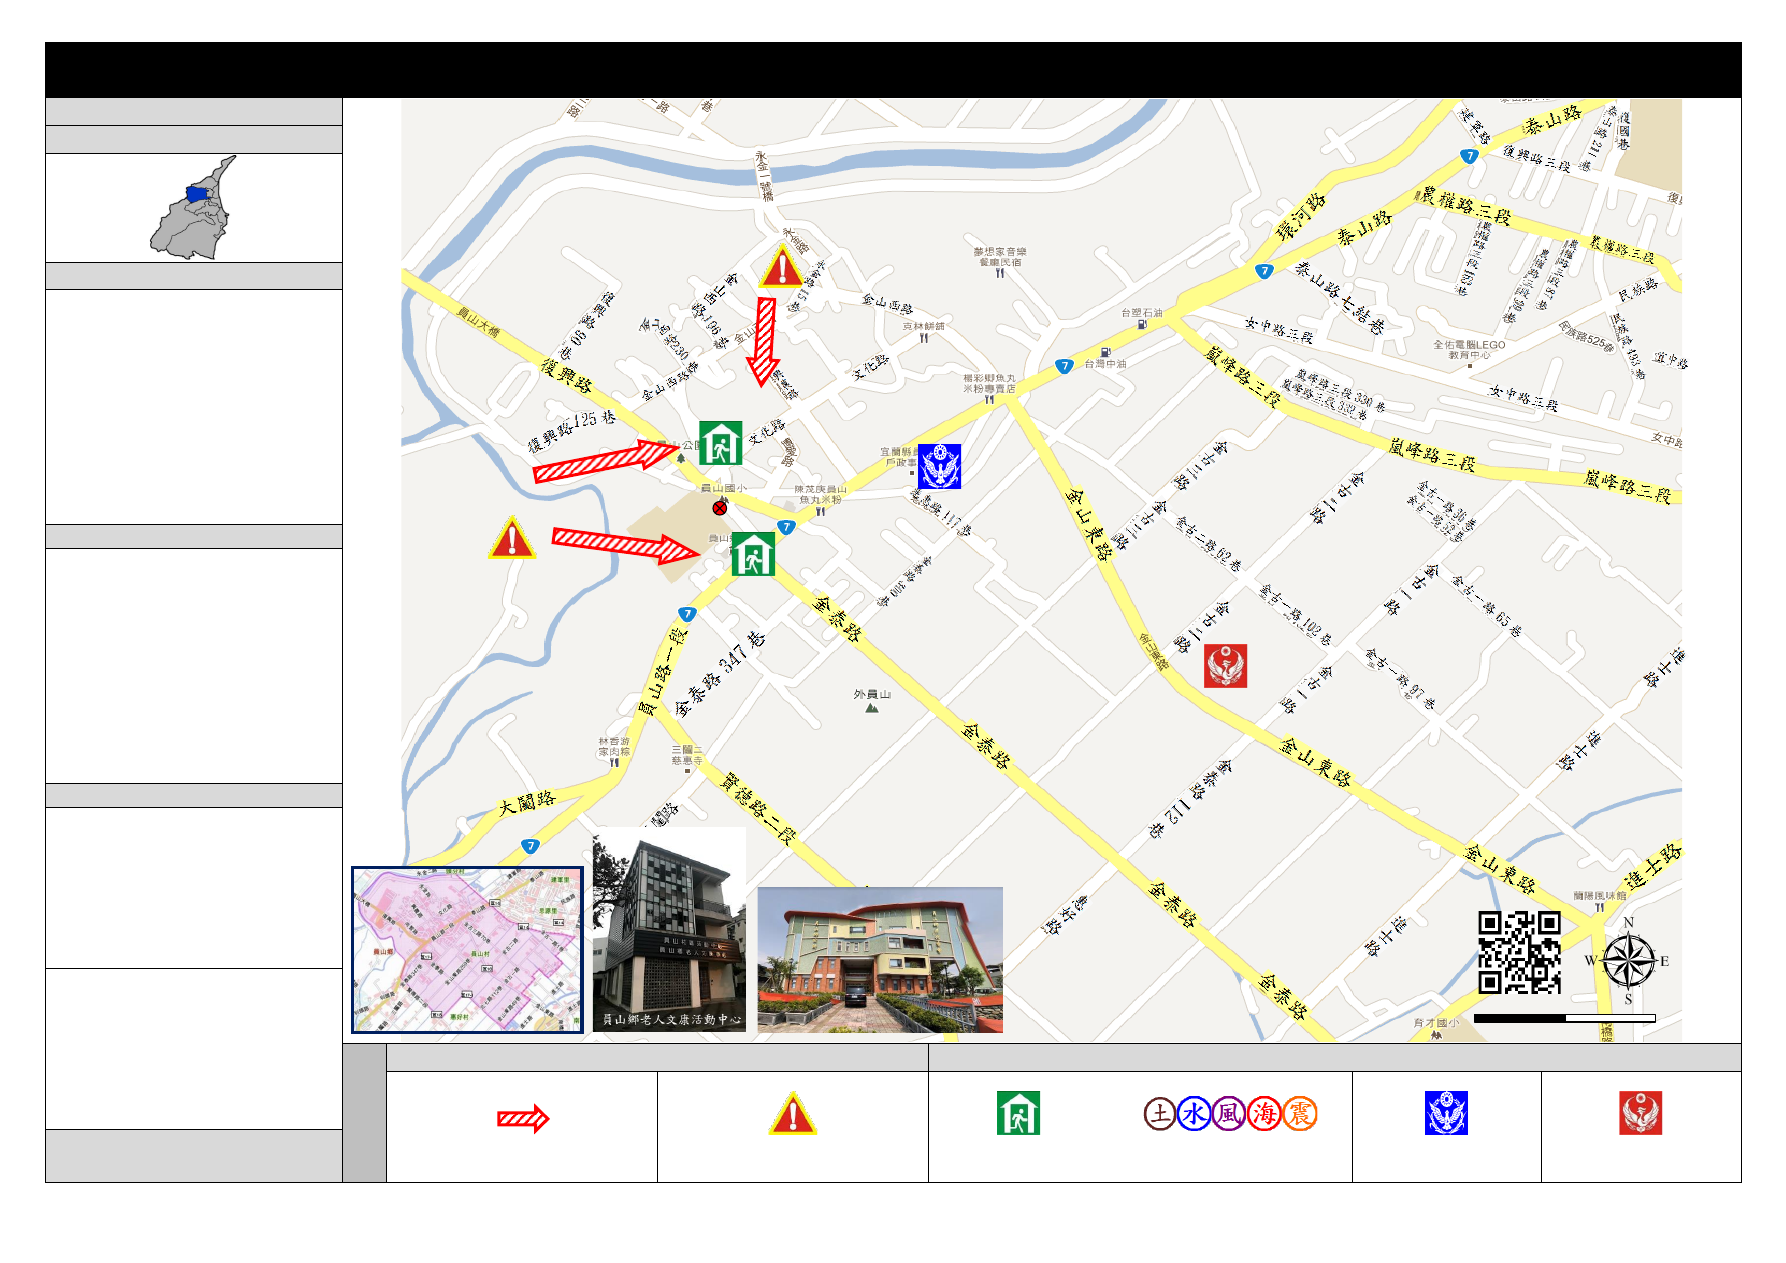The image size is (1786, 1263).
Task: Click the Route 7 shield near 復興路三段
Action: click(1469, 156)
